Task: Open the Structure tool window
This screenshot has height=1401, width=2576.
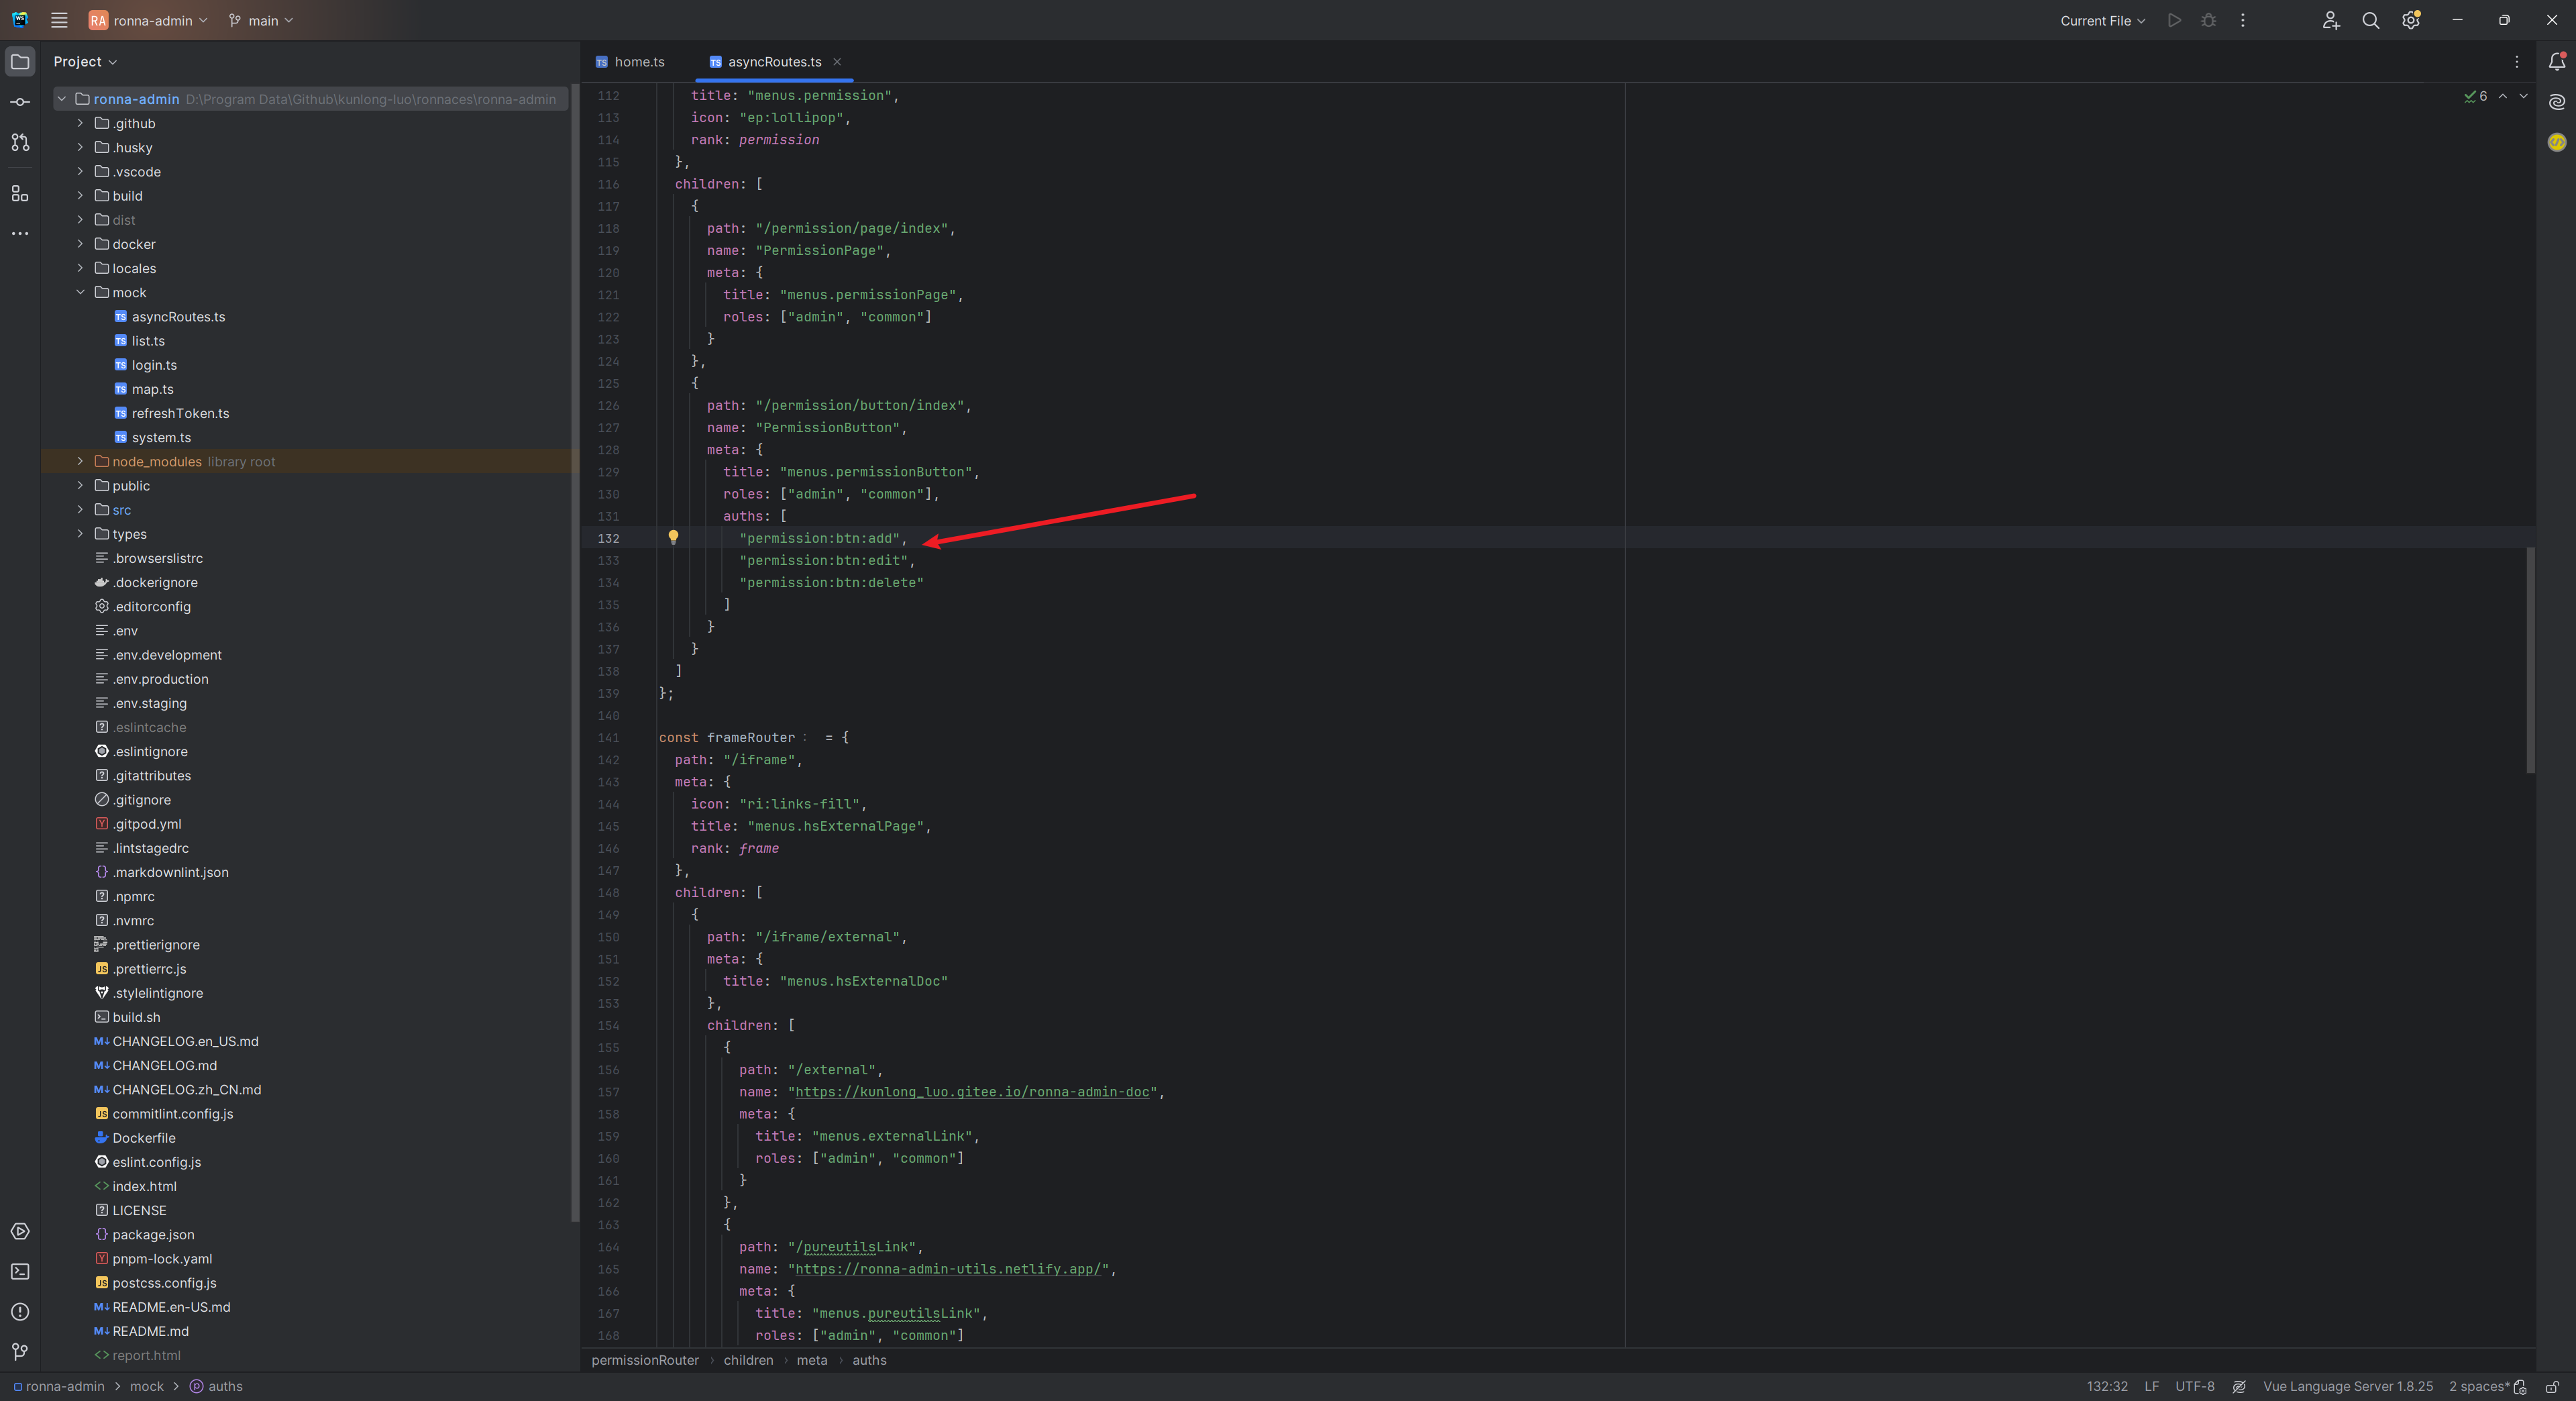Action: point(20,194)
